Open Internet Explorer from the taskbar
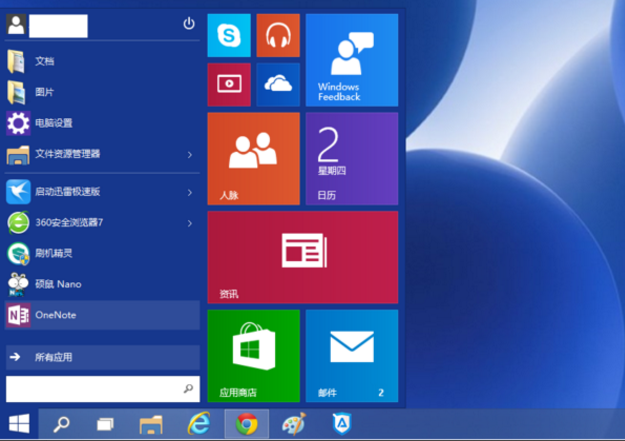Viewport: 625px width, 441px height. pos(200,425)
